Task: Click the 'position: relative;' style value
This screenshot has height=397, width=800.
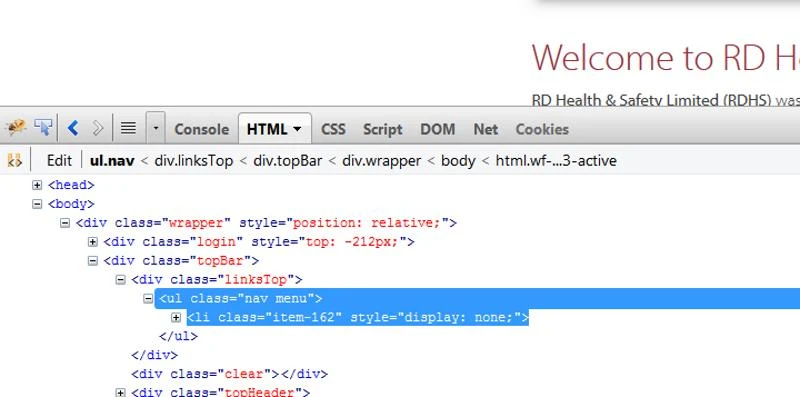Action: tap(366, 223)
